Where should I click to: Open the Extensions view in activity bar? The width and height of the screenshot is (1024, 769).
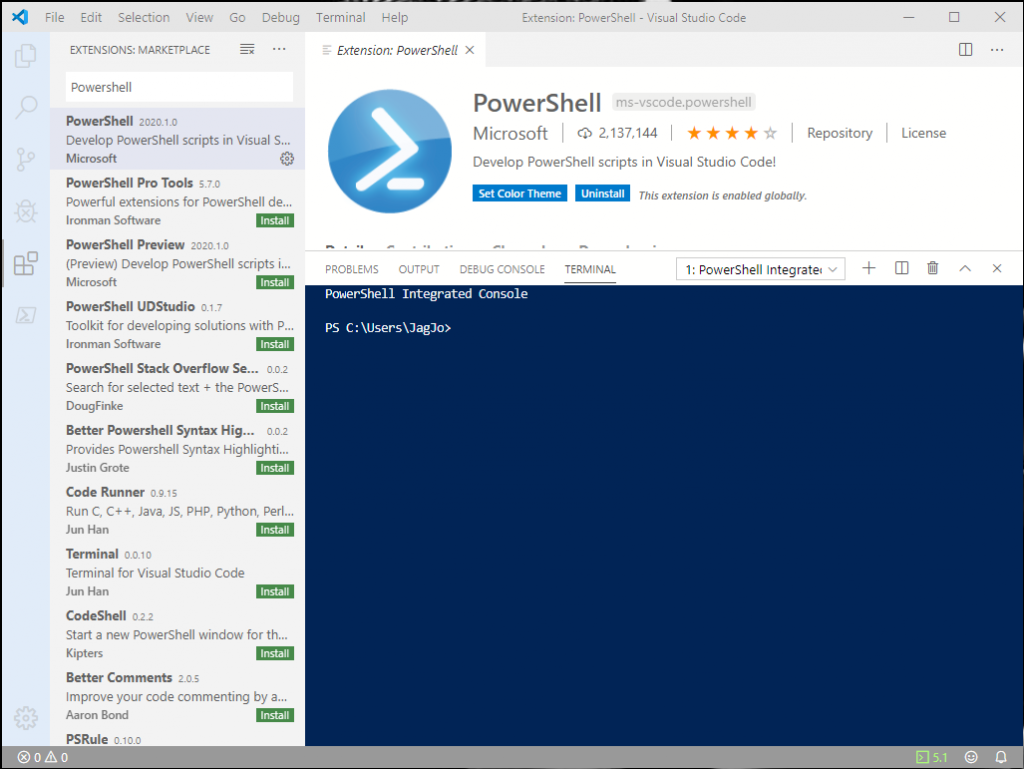click(x=25, y=263)
